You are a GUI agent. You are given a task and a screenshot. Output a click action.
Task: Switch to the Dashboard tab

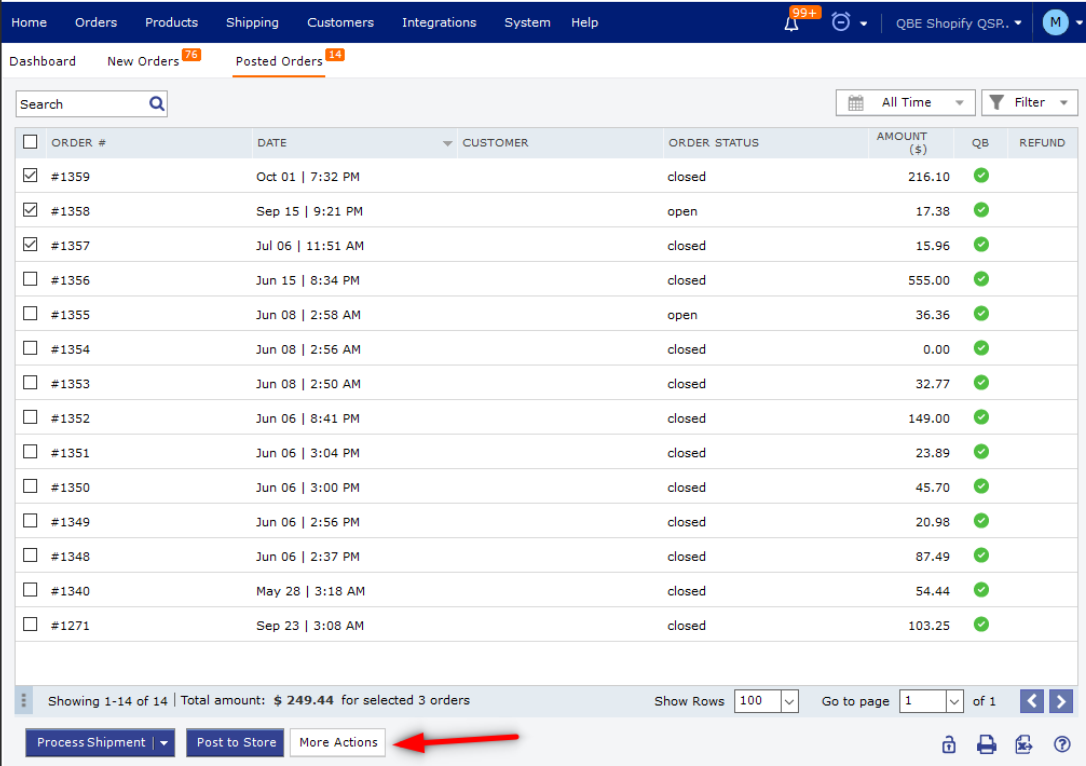(42, 61)
